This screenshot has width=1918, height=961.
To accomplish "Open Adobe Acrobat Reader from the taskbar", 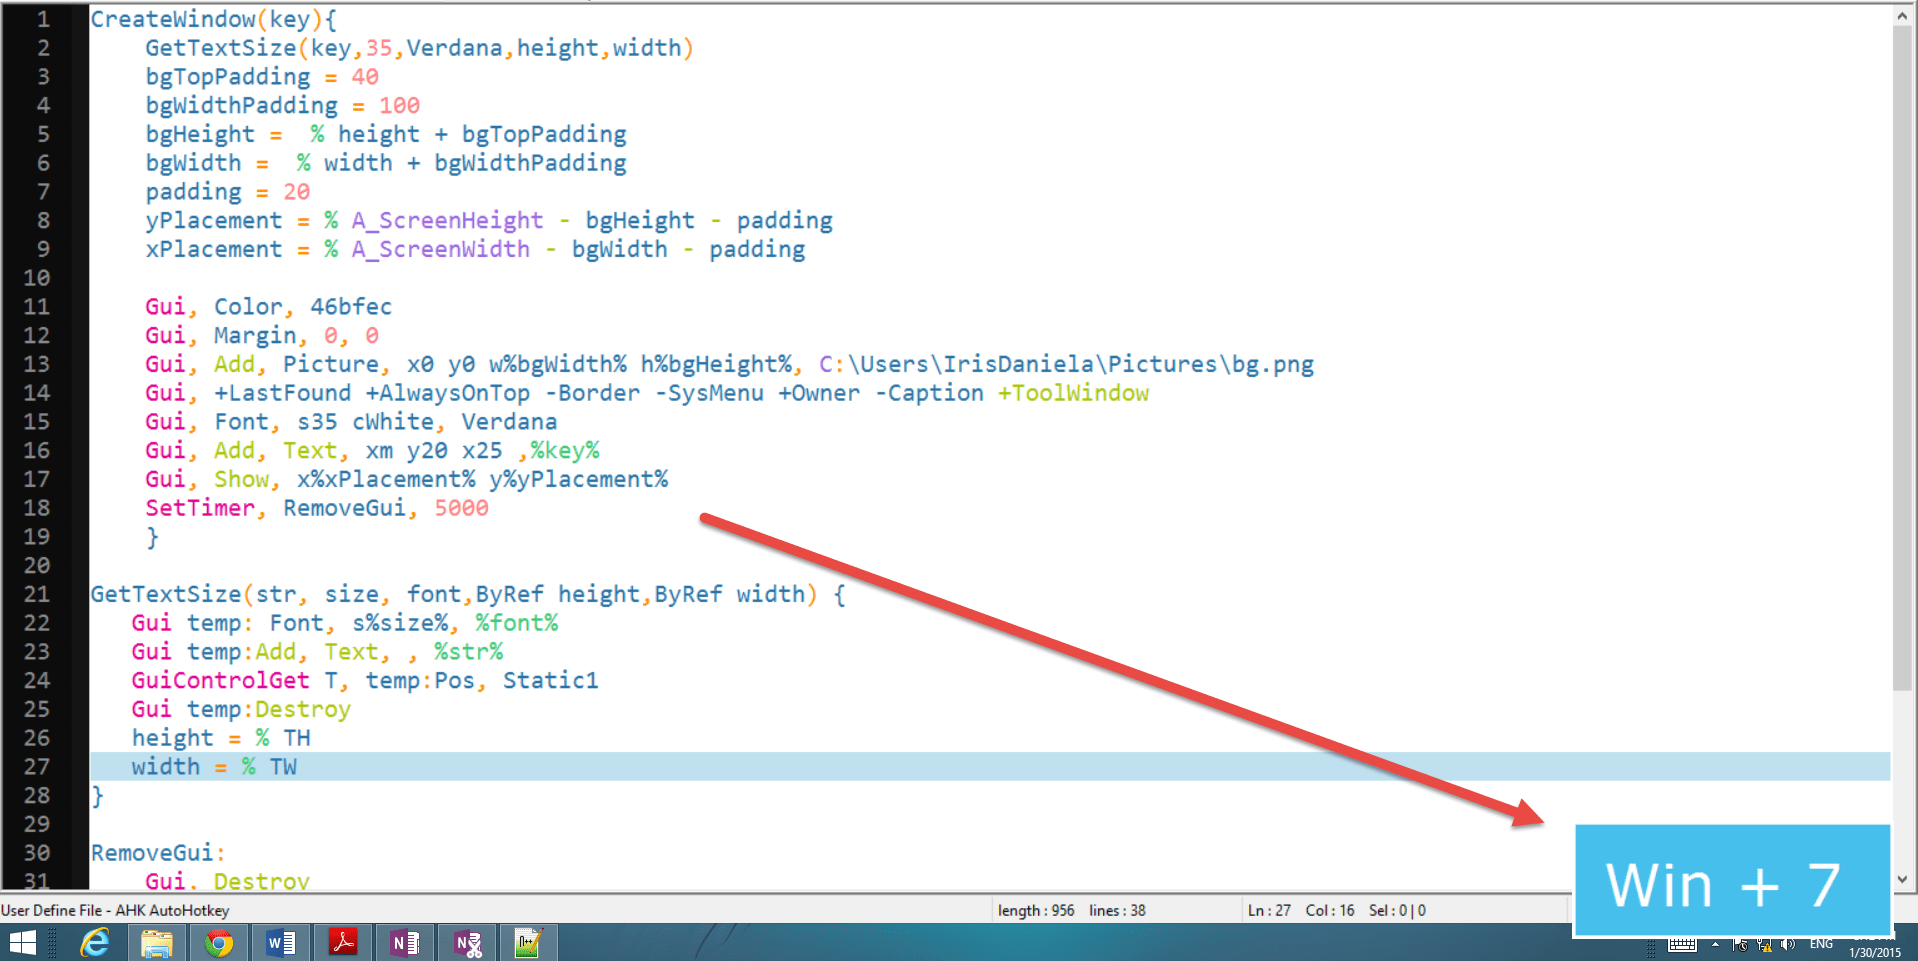I will [343, 941].
